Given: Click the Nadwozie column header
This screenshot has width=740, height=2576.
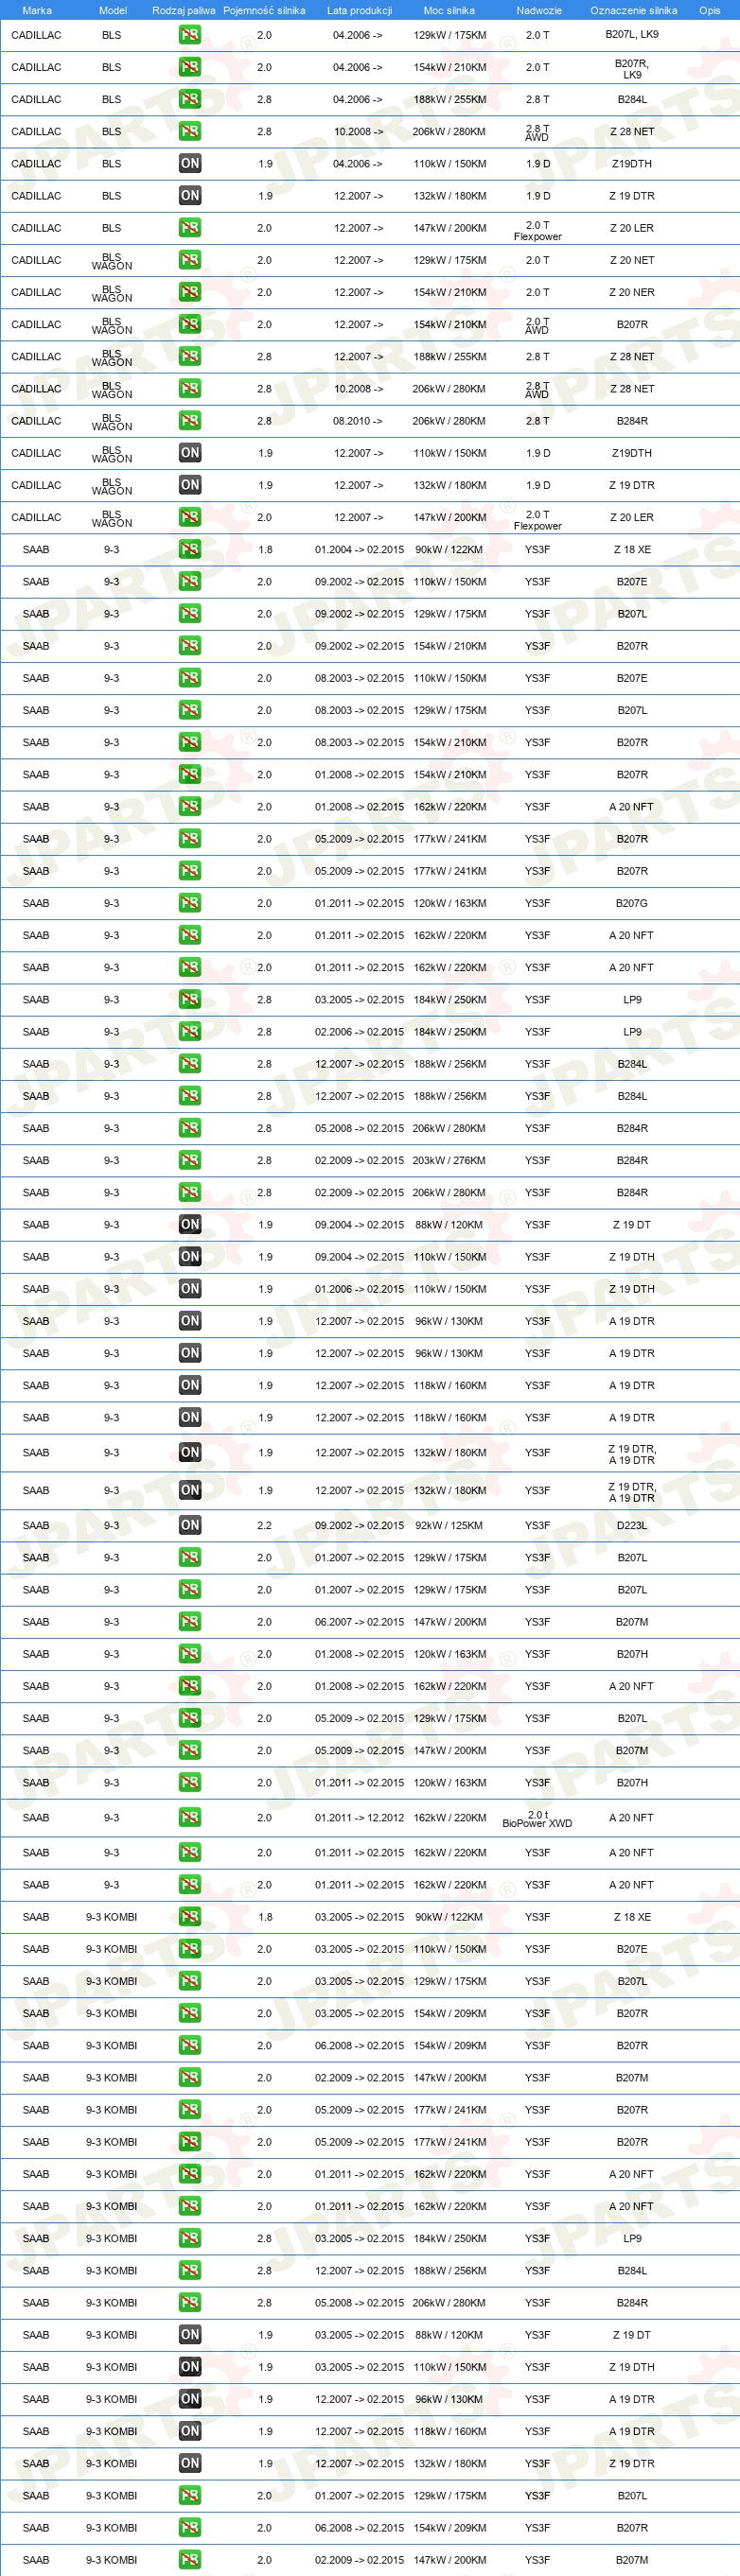Looking at the screenshot, I should click(539, 10).
